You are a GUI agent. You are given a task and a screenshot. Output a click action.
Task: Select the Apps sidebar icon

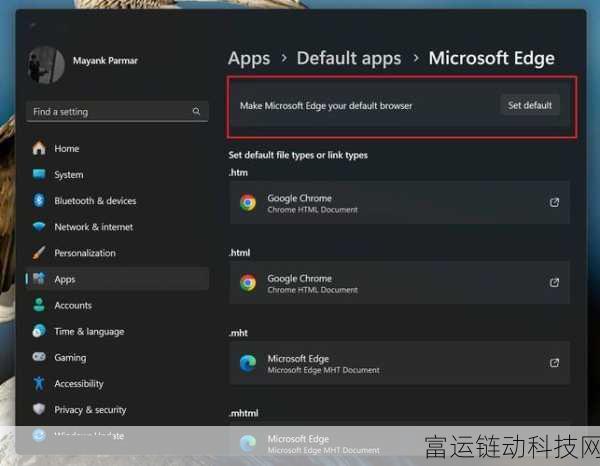[39, 279]
